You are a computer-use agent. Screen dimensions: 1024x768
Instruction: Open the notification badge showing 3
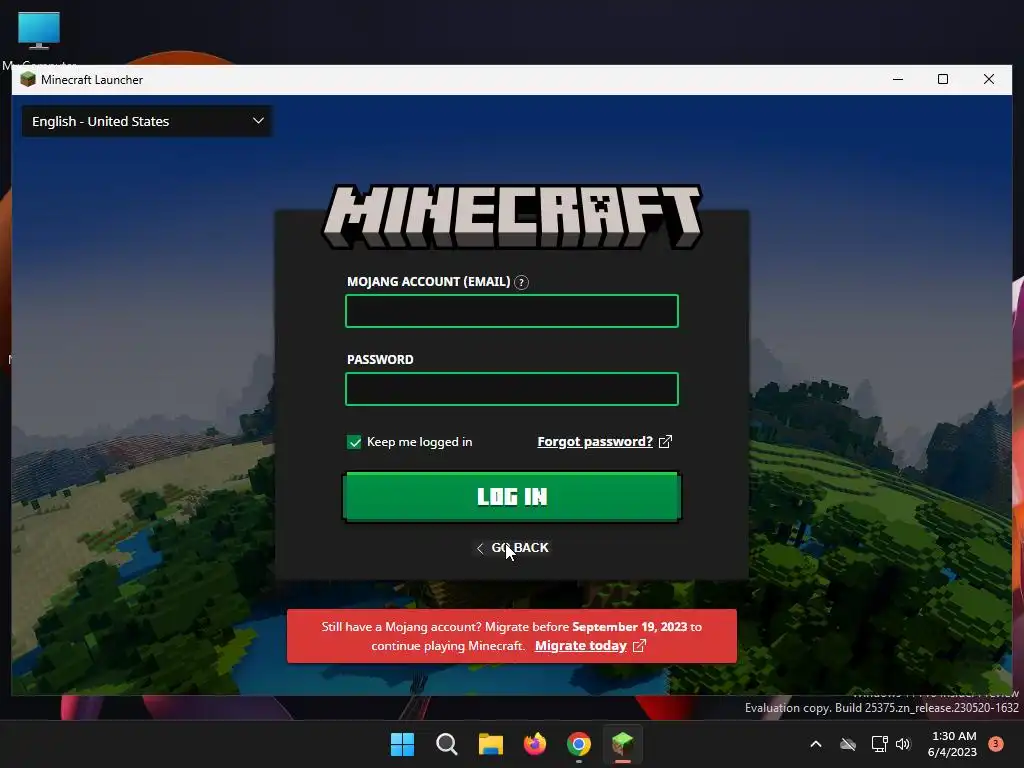pyautogui.click(x=996, y=744)
